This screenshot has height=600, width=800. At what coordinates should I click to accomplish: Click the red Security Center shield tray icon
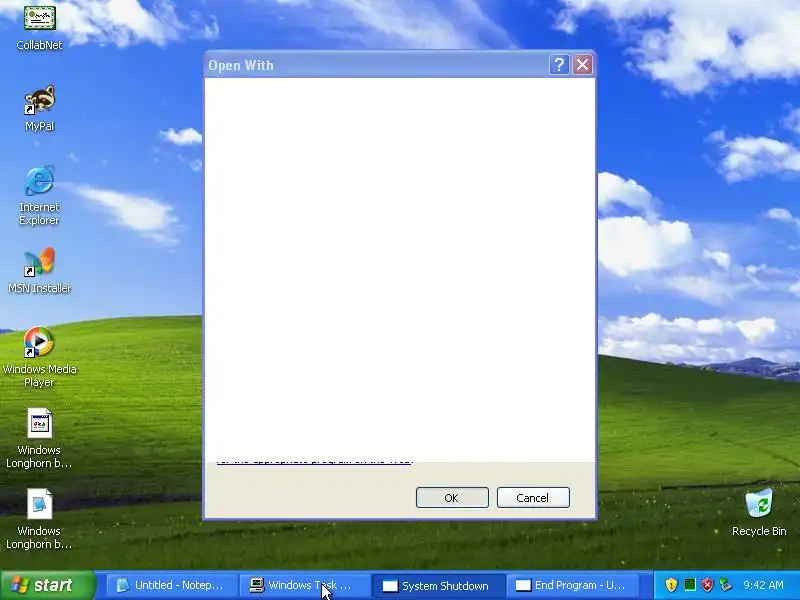[x=707, y=585]
